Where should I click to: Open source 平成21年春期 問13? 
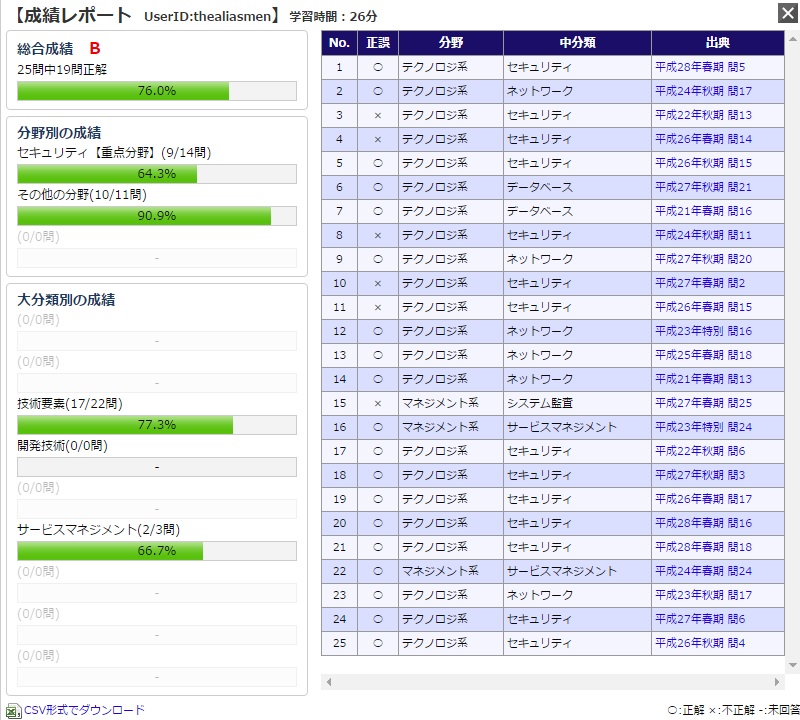704,379
